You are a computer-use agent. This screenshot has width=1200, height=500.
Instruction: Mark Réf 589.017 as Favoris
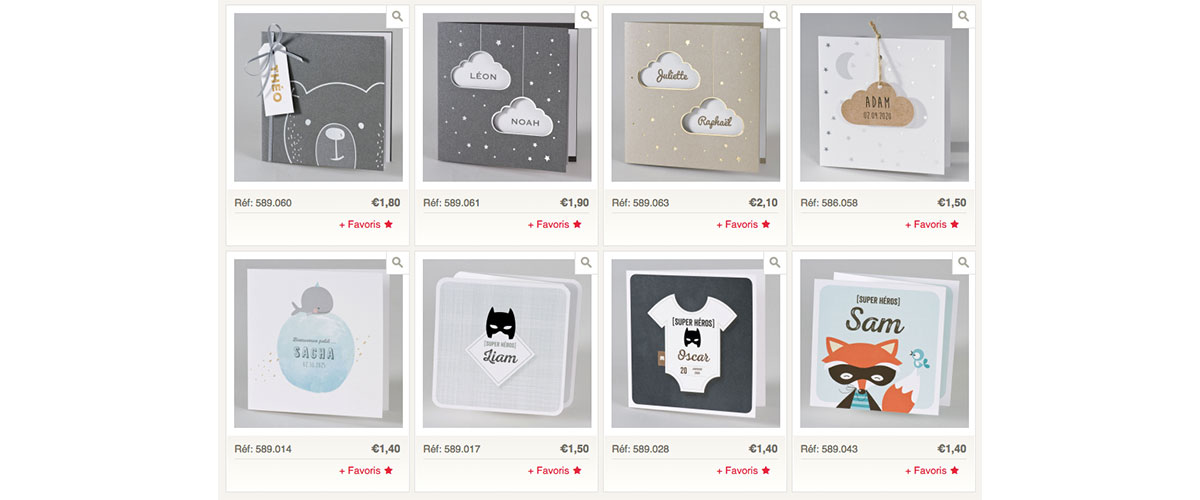point(555,471)
